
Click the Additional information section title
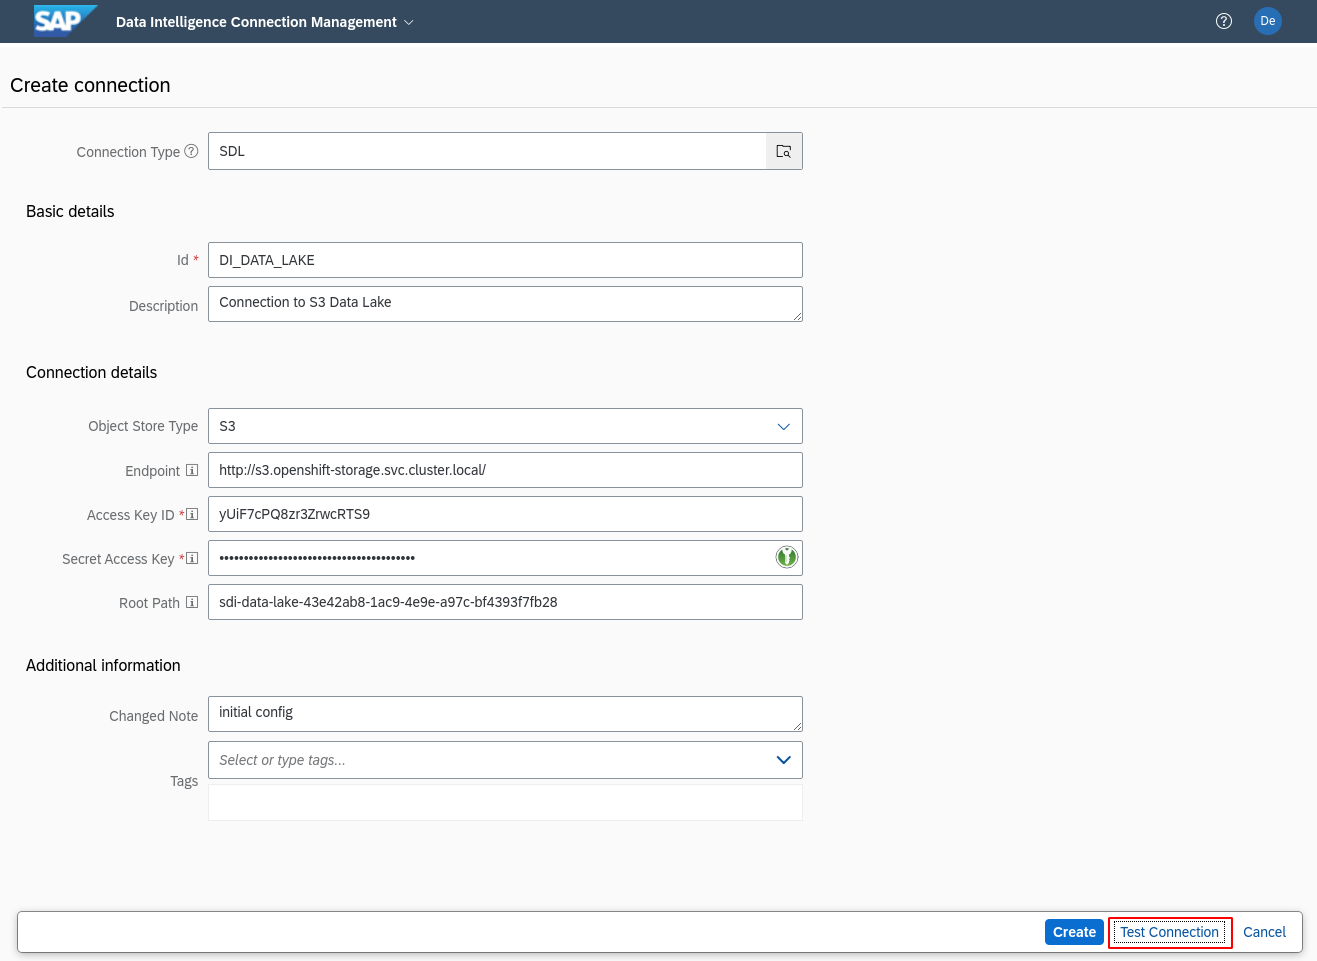103,665
